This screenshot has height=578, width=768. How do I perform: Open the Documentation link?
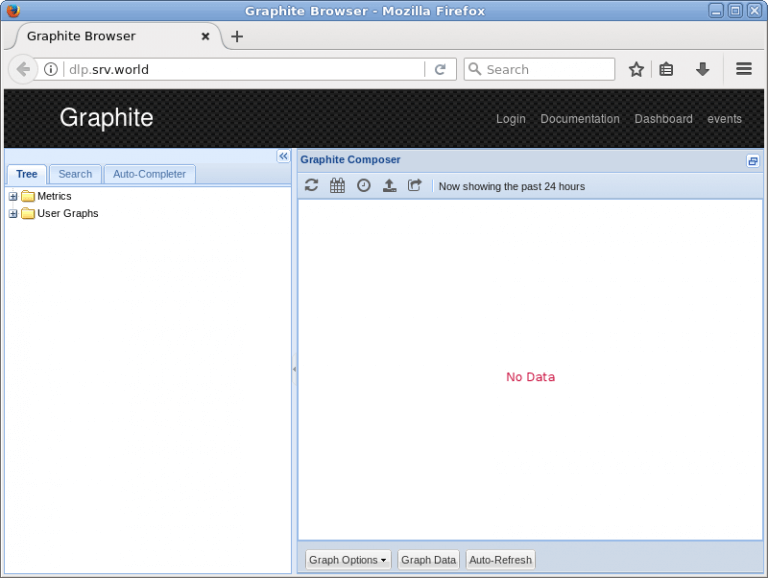(x=580, y=119)
